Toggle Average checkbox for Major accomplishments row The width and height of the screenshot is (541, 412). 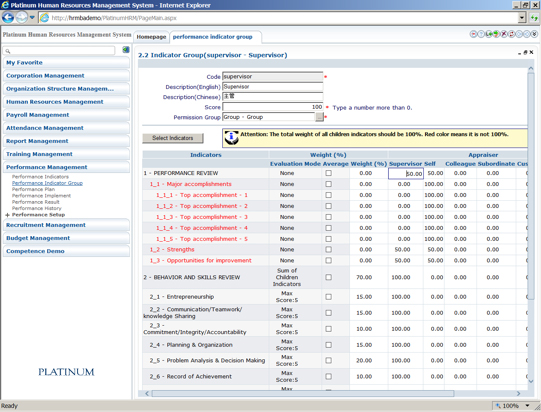pos(328,184)
